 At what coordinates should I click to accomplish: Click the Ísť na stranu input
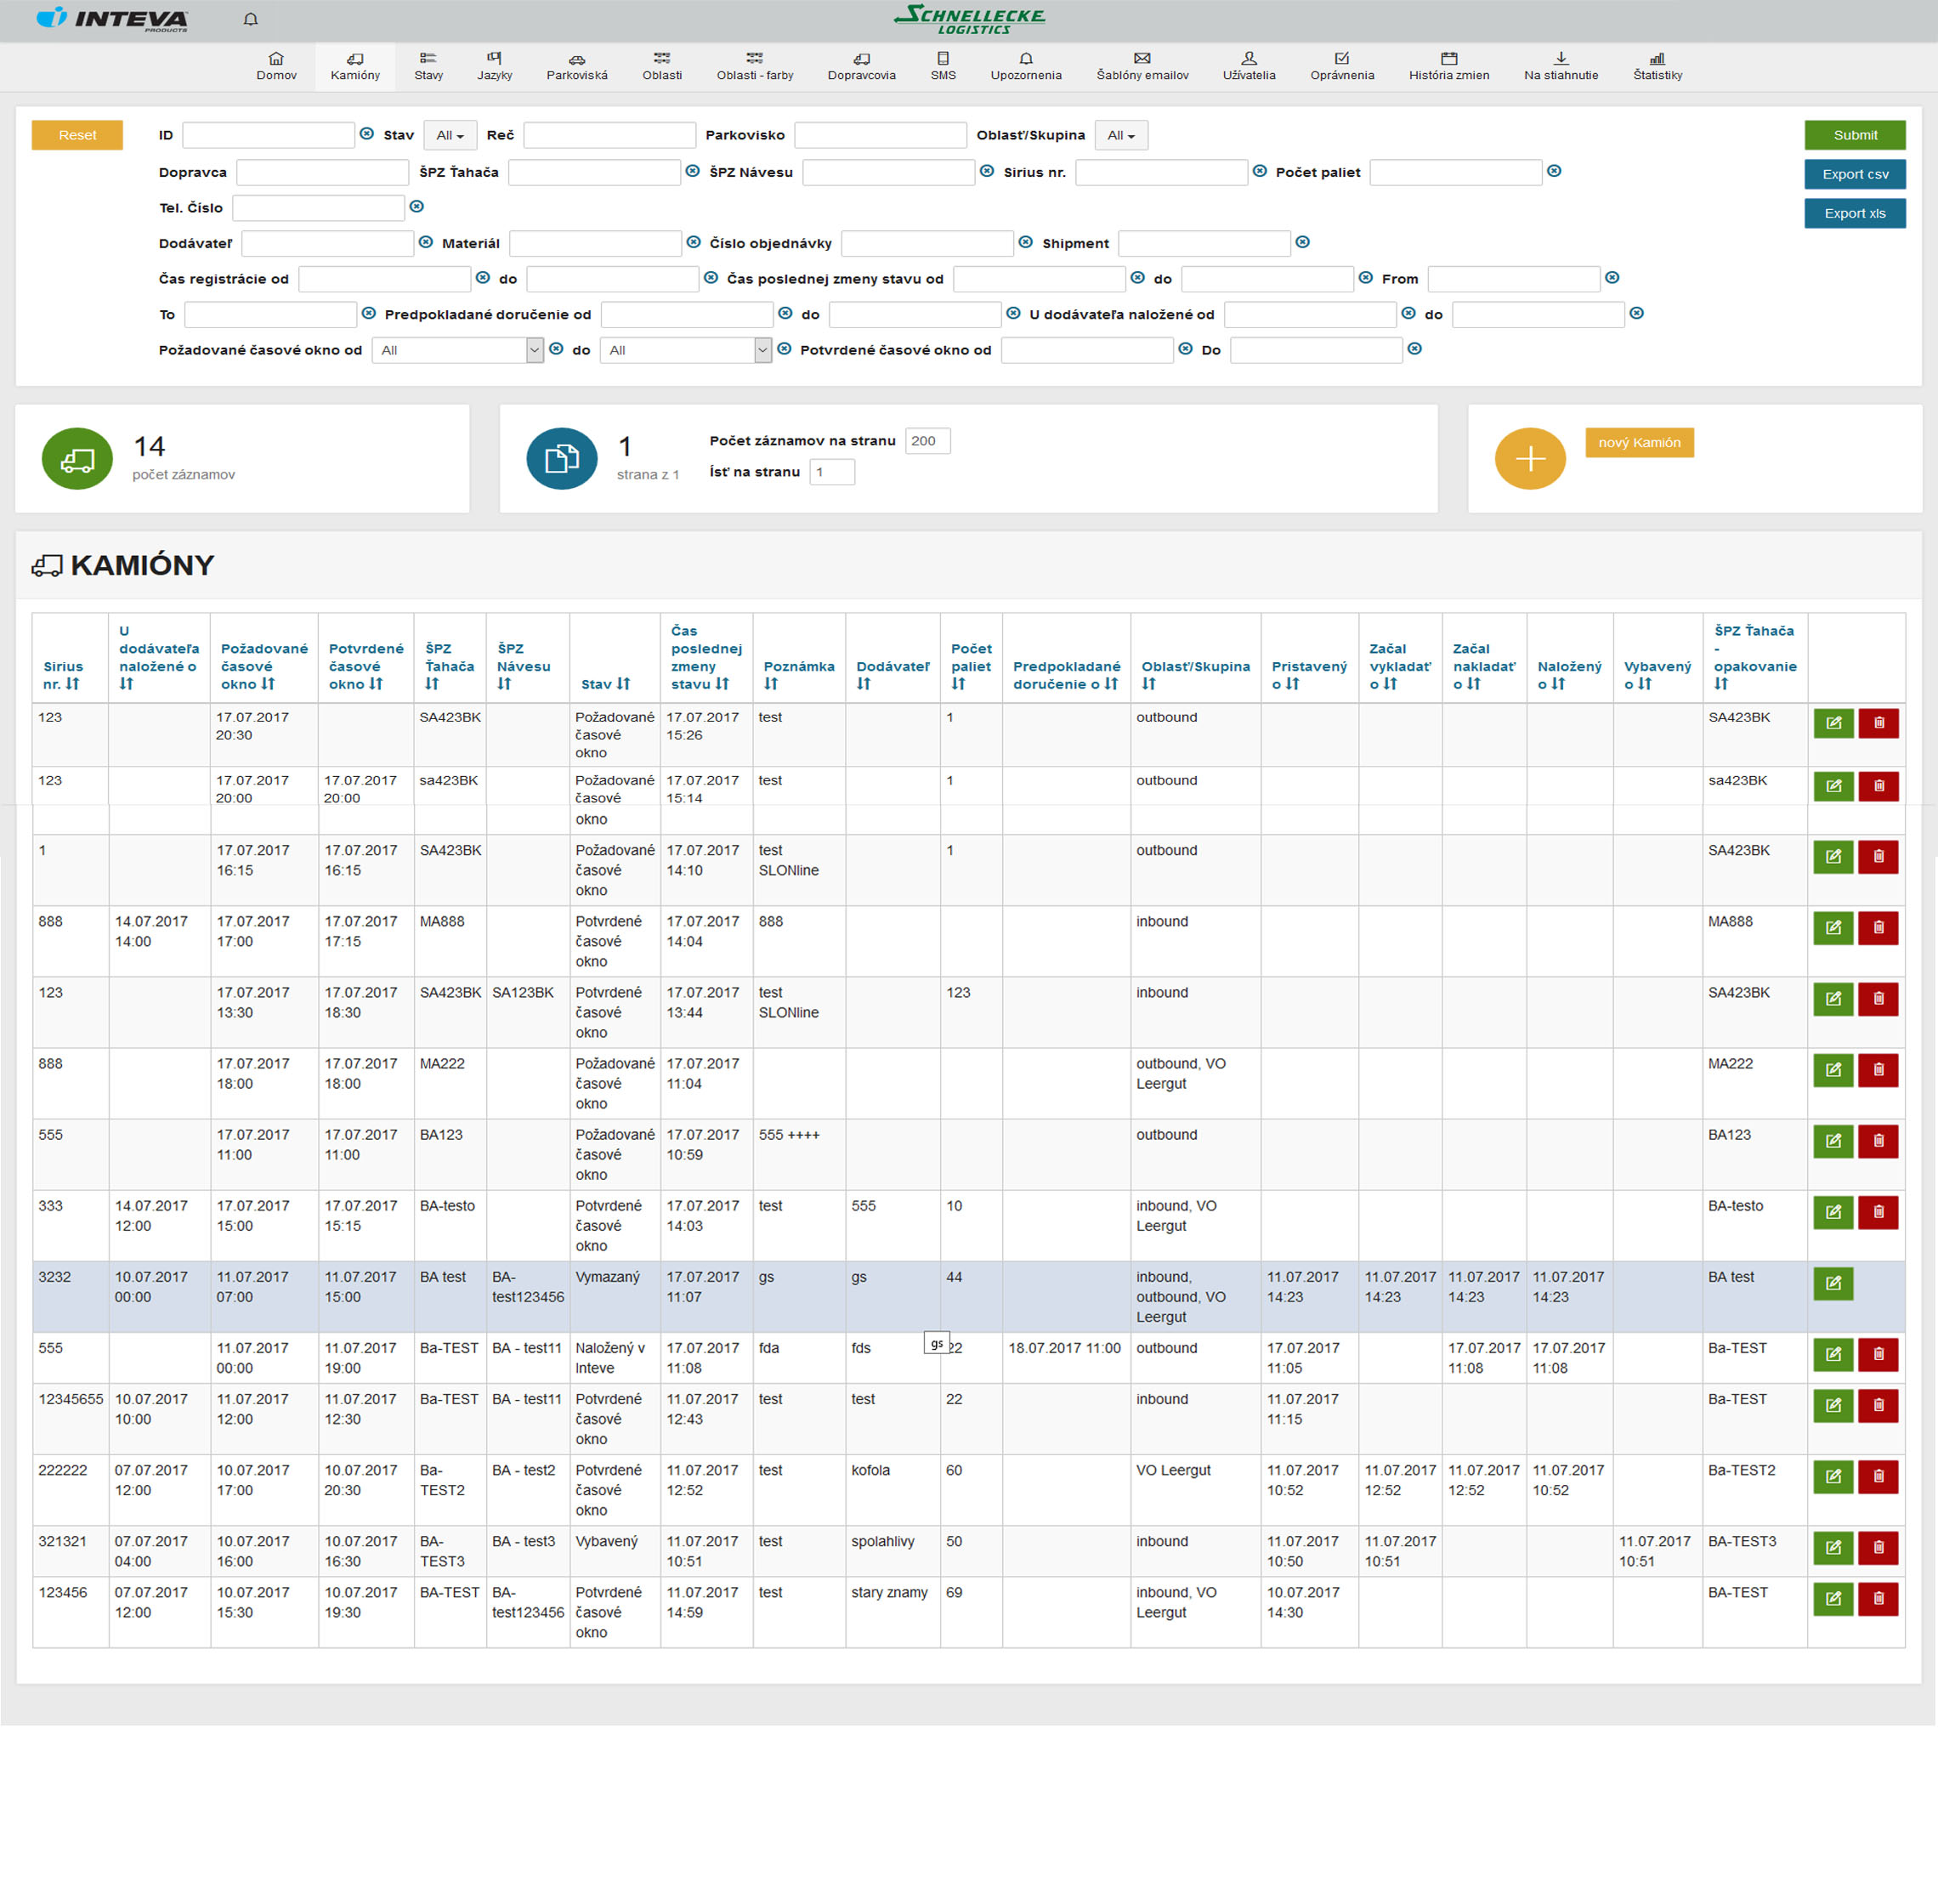[832, 472]
